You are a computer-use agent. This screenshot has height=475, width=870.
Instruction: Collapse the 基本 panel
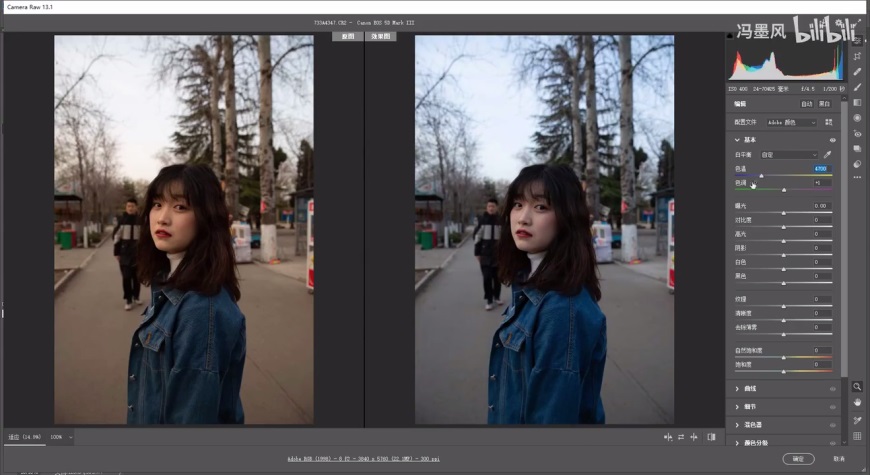click(x=737, y=140)
